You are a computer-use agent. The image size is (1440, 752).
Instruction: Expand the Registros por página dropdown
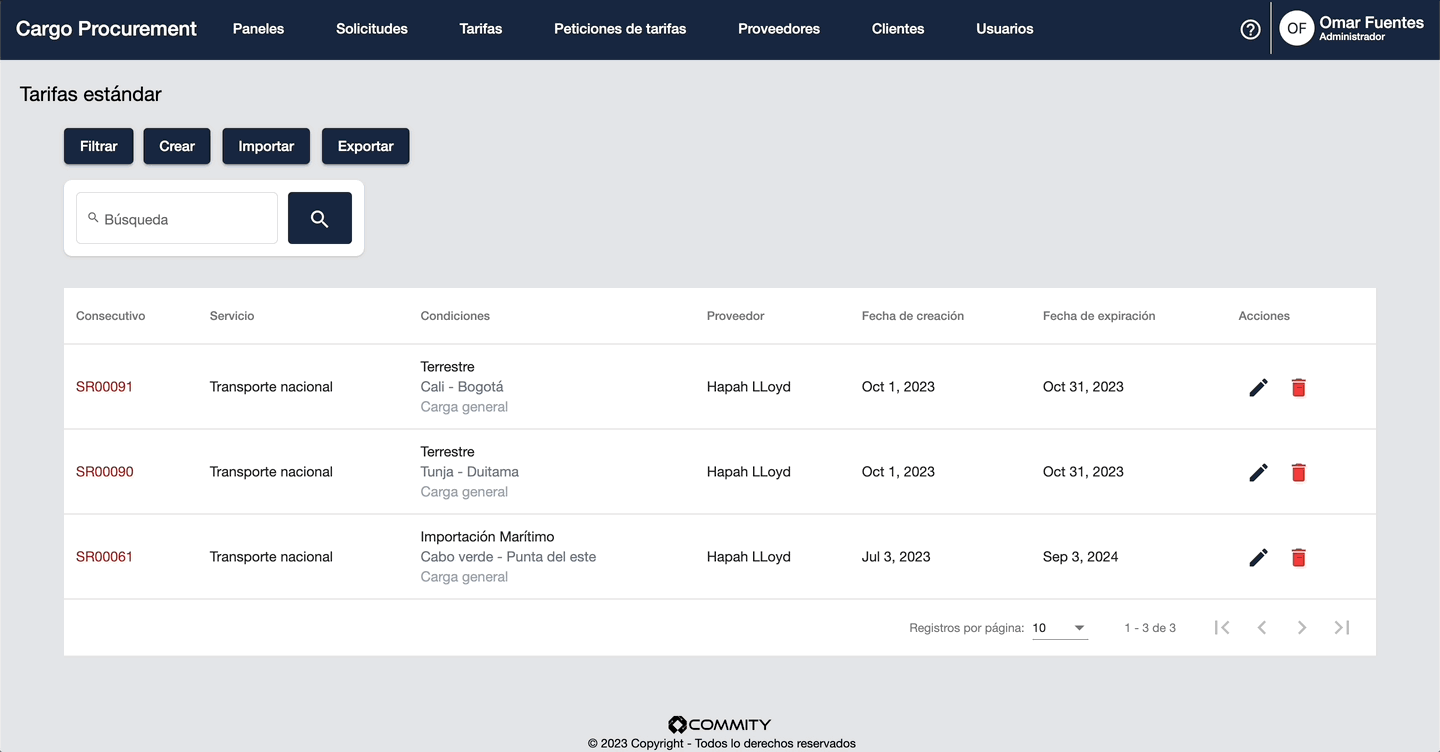point(1060,628)
